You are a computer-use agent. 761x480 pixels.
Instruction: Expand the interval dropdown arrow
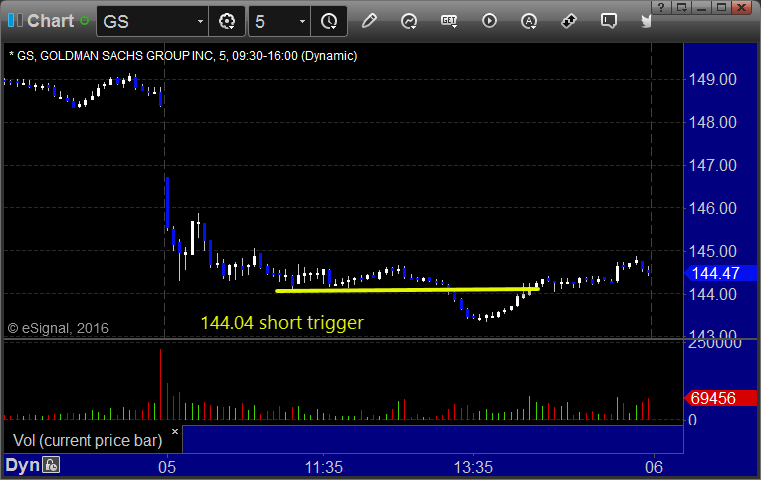[302, 21]
